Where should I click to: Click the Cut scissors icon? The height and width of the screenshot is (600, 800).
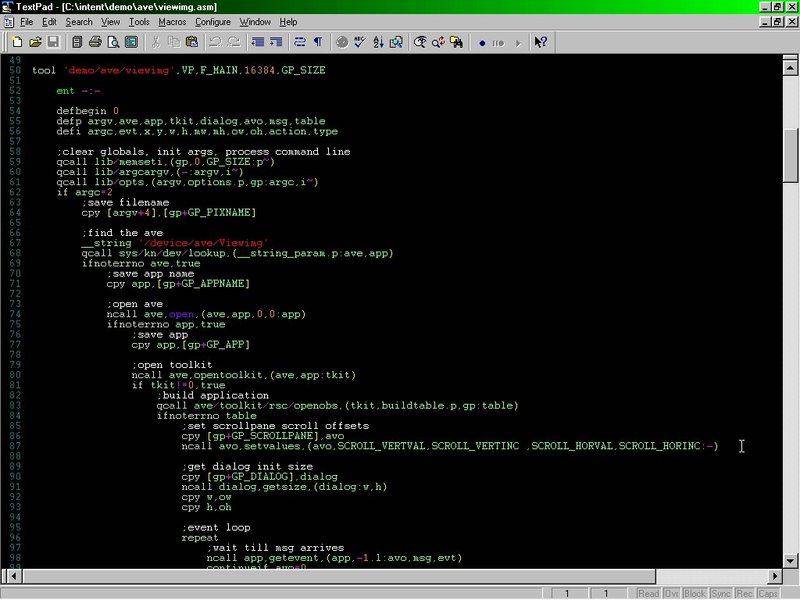click(x=156, y=42)
